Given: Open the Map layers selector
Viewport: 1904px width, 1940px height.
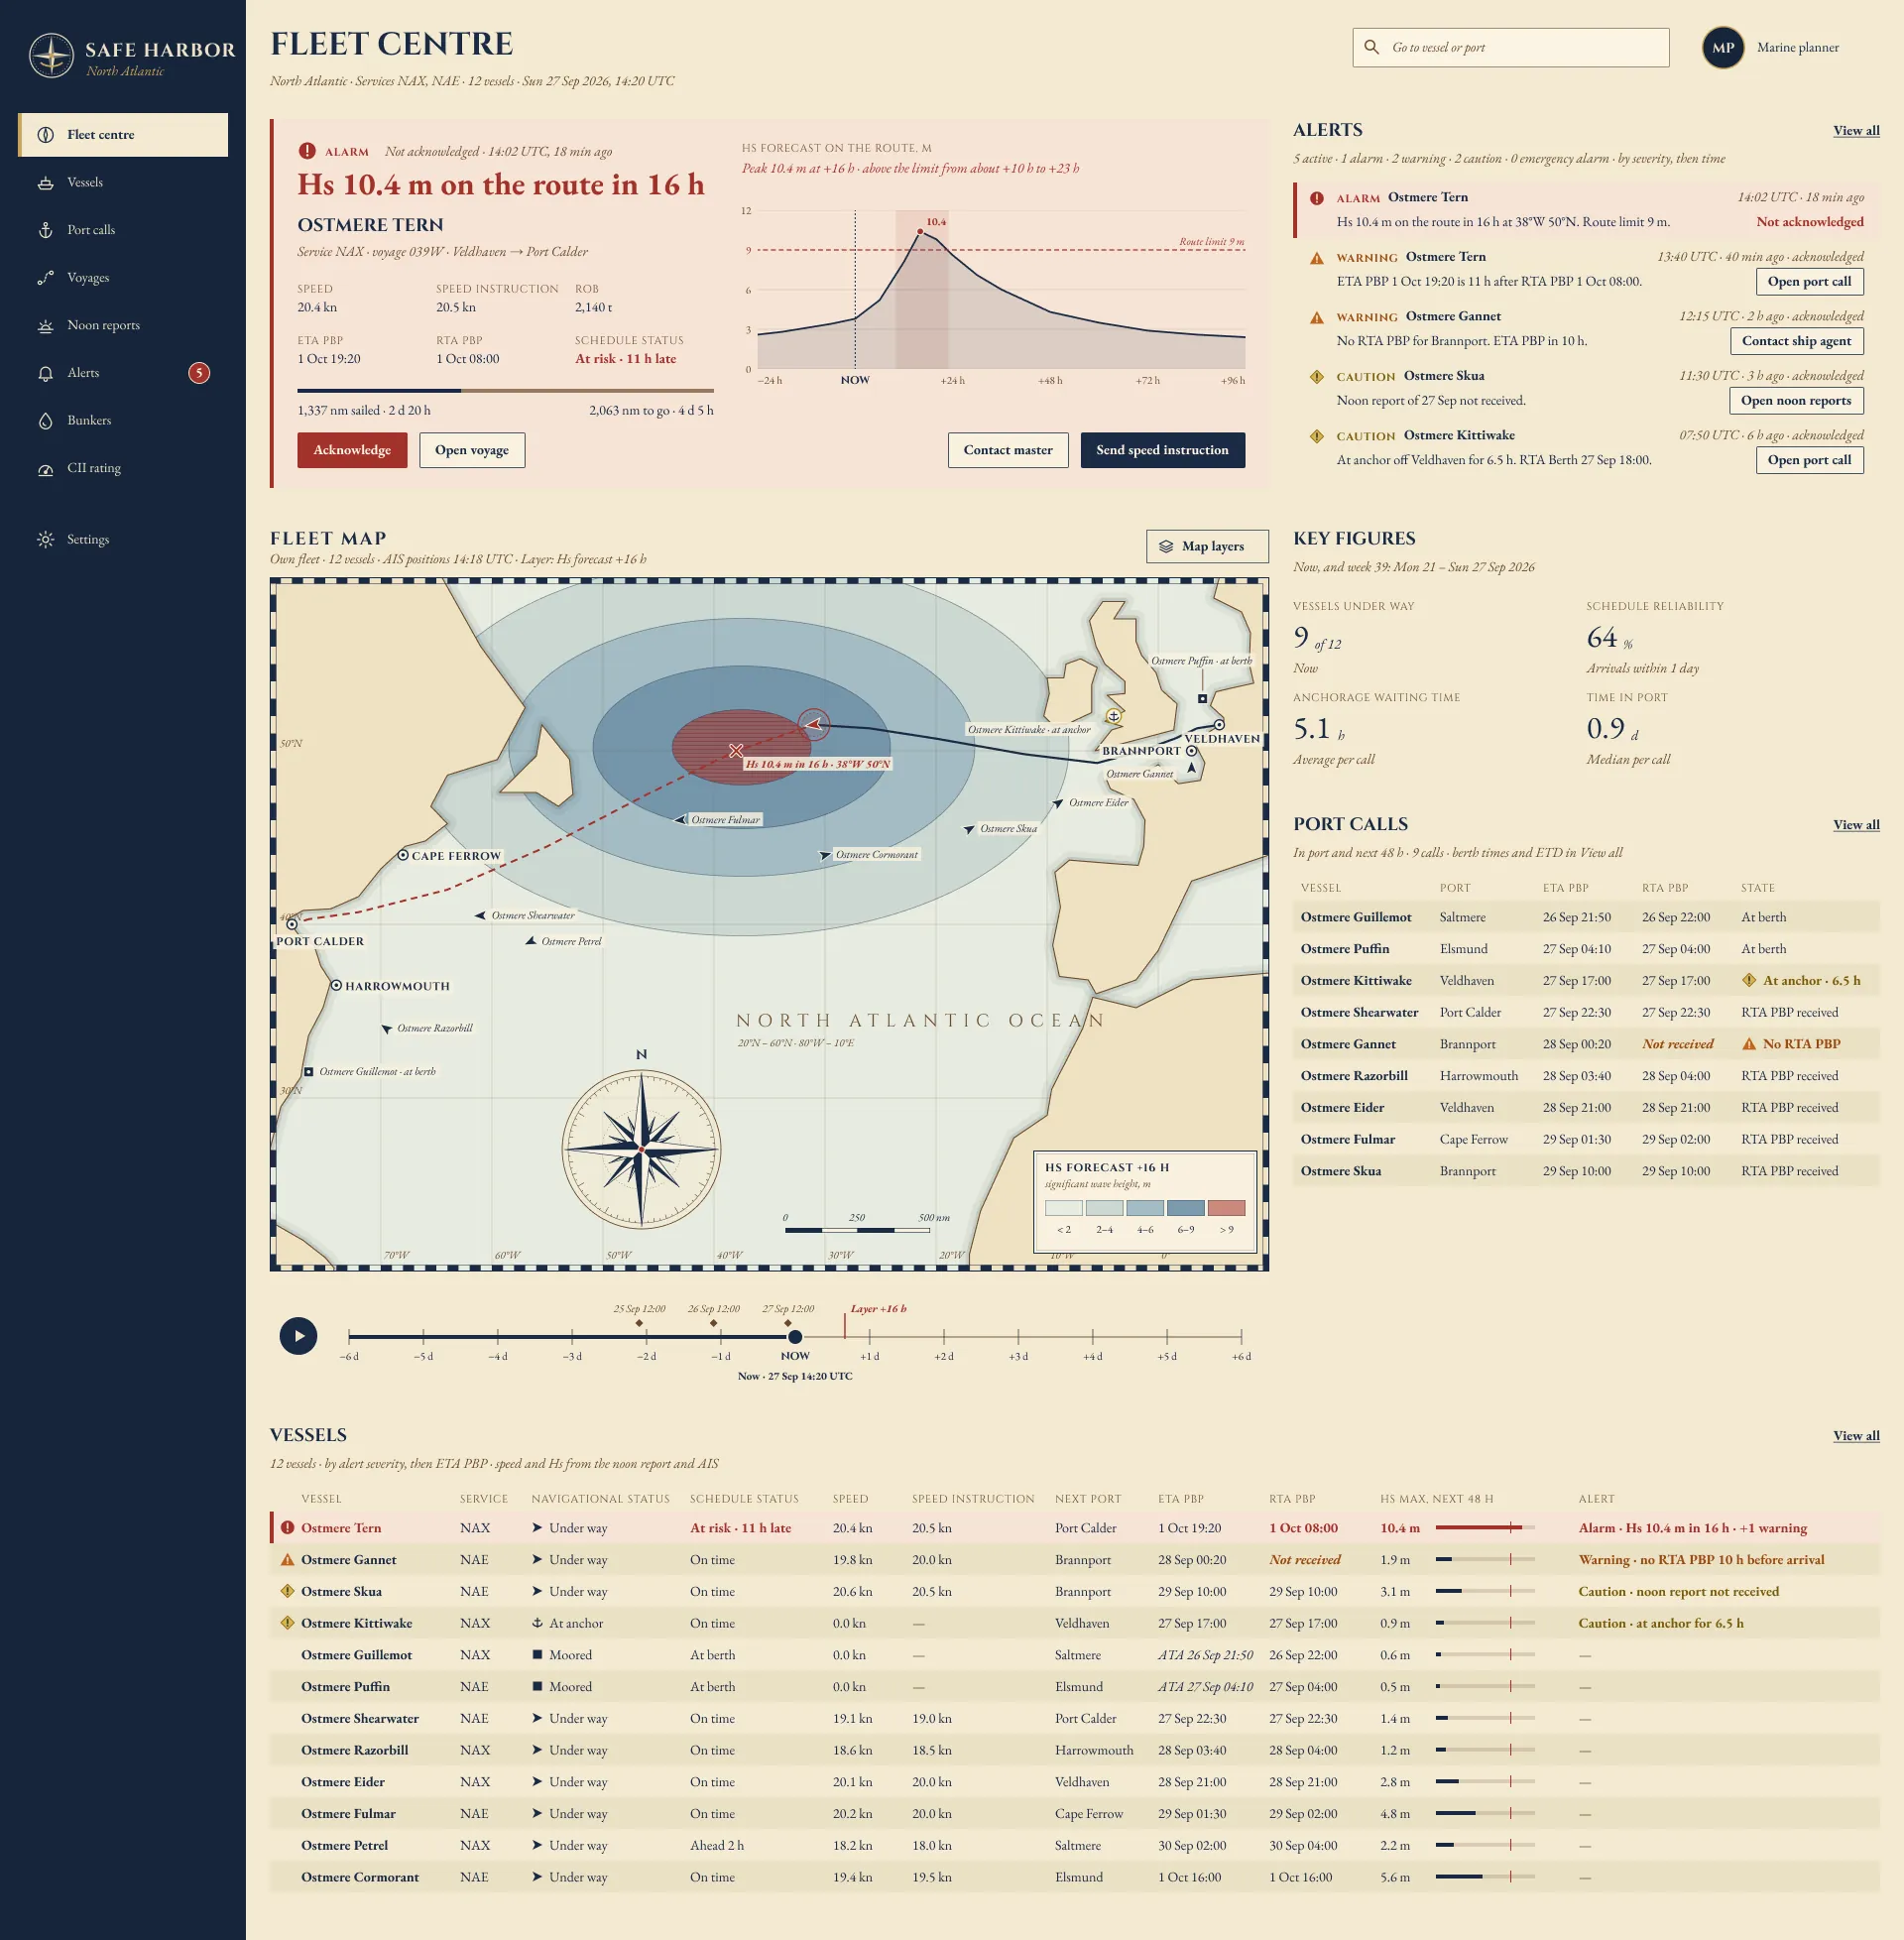Looking at the screenshot, I should click(x=1207, y=546).
